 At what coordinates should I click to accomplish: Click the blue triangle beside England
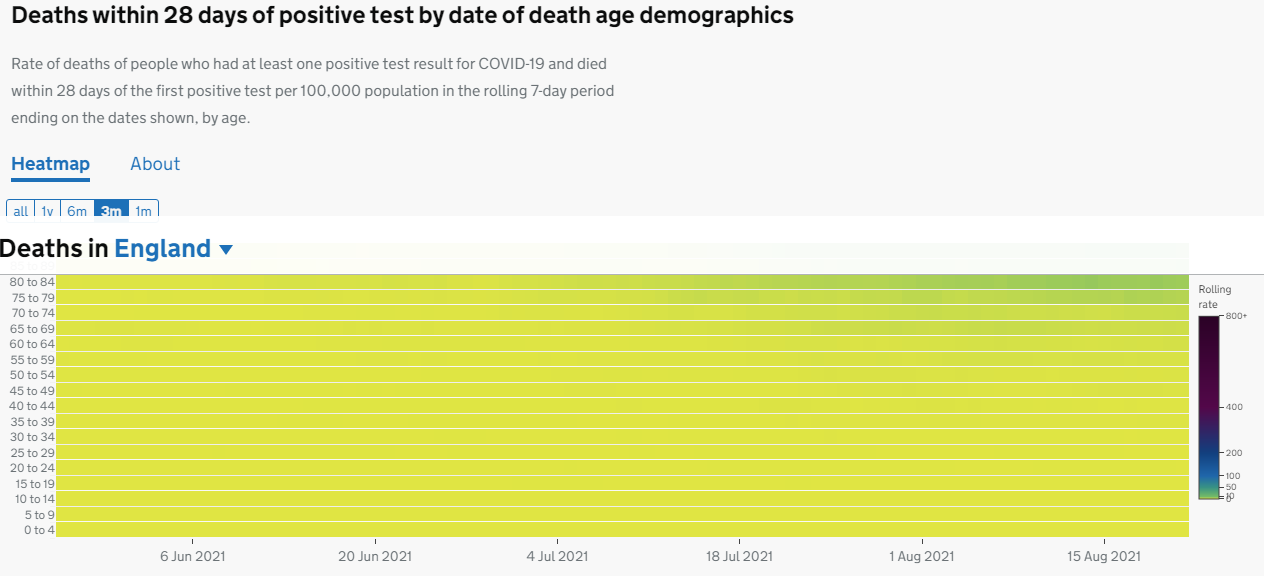tap(226, 249)
